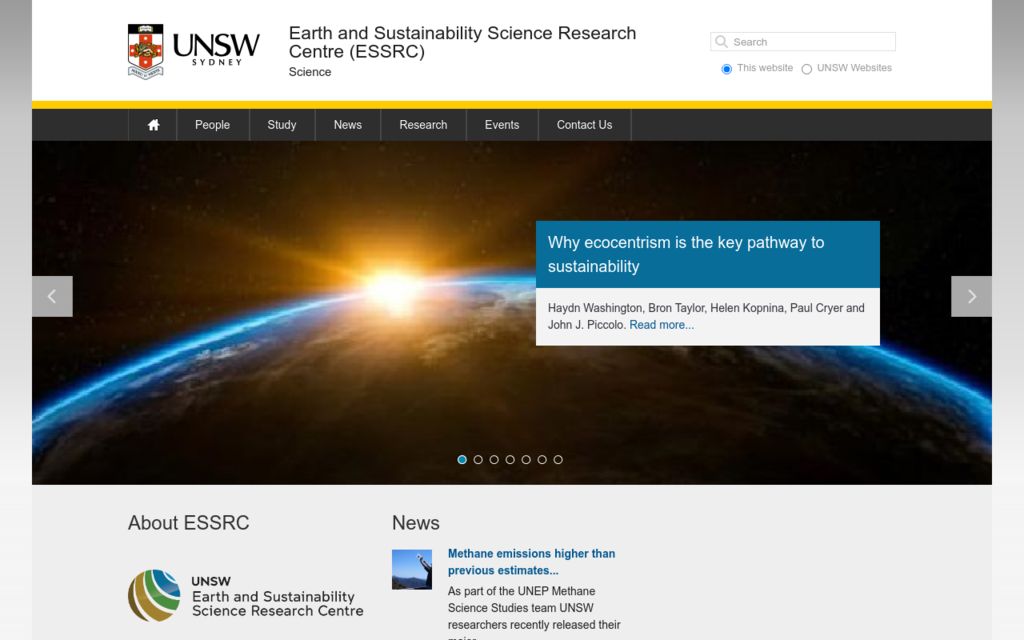Click the first carousel indicator dot
1024x640 pixels.
(462, 459)
